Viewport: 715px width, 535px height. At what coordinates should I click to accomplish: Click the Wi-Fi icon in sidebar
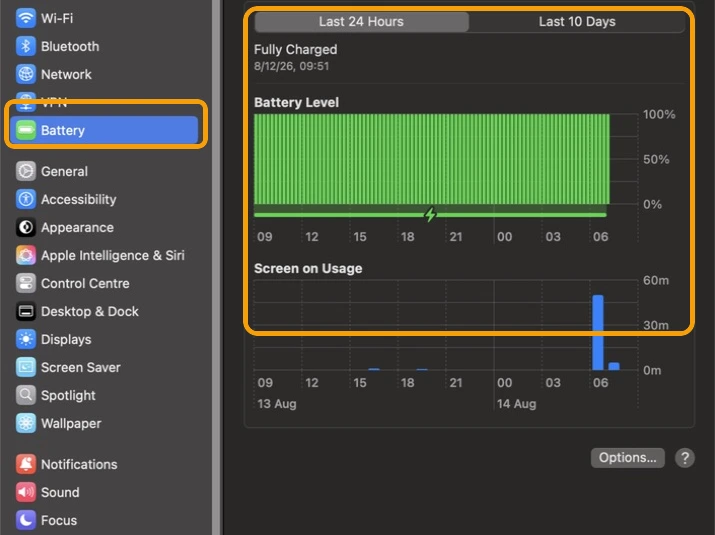[x=26, y=18]
